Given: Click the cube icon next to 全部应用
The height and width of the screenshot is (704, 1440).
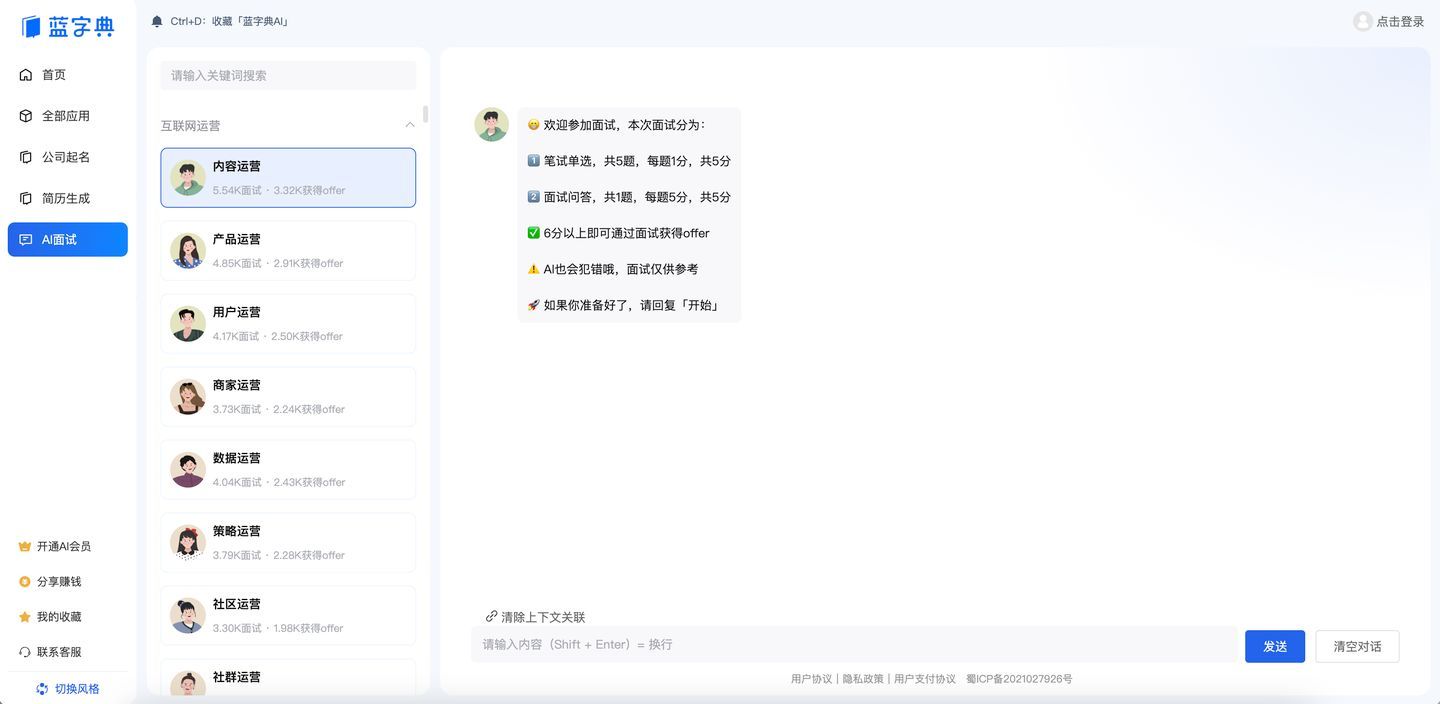Looking at the screenshot, I should point(26,116).
